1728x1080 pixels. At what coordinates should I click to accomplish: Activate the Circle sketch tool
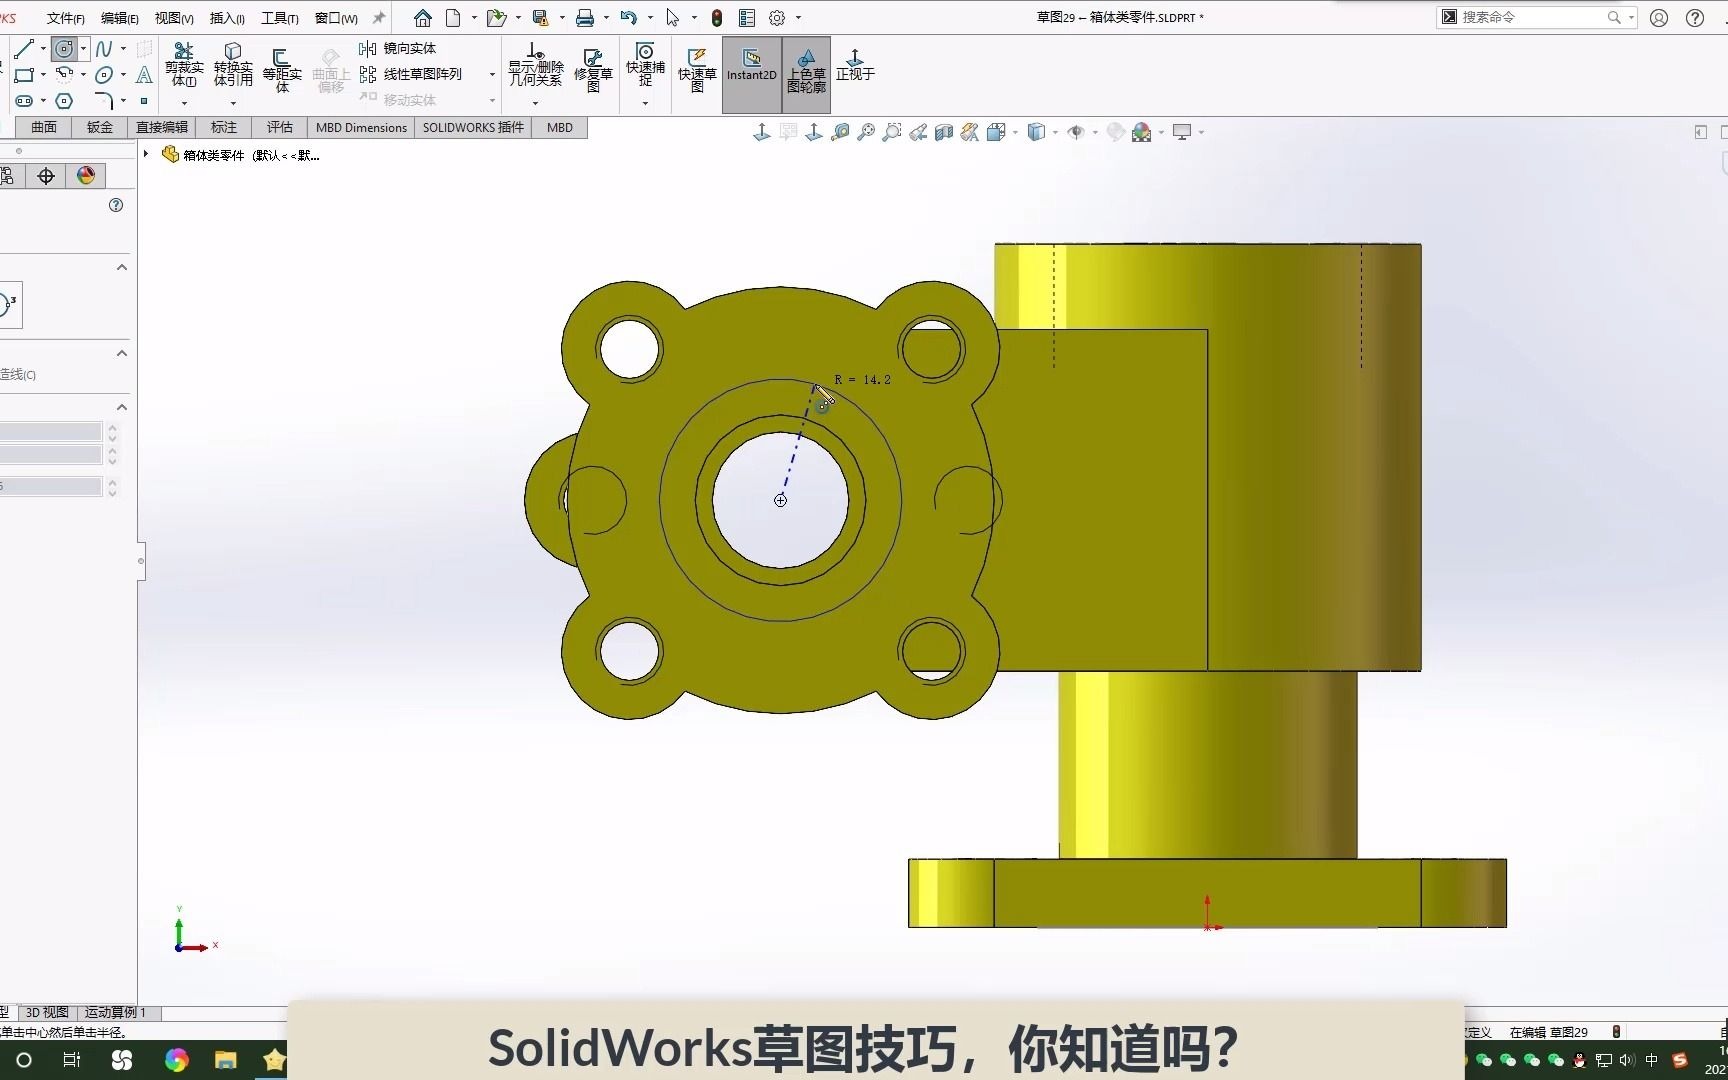click(62, 48)
